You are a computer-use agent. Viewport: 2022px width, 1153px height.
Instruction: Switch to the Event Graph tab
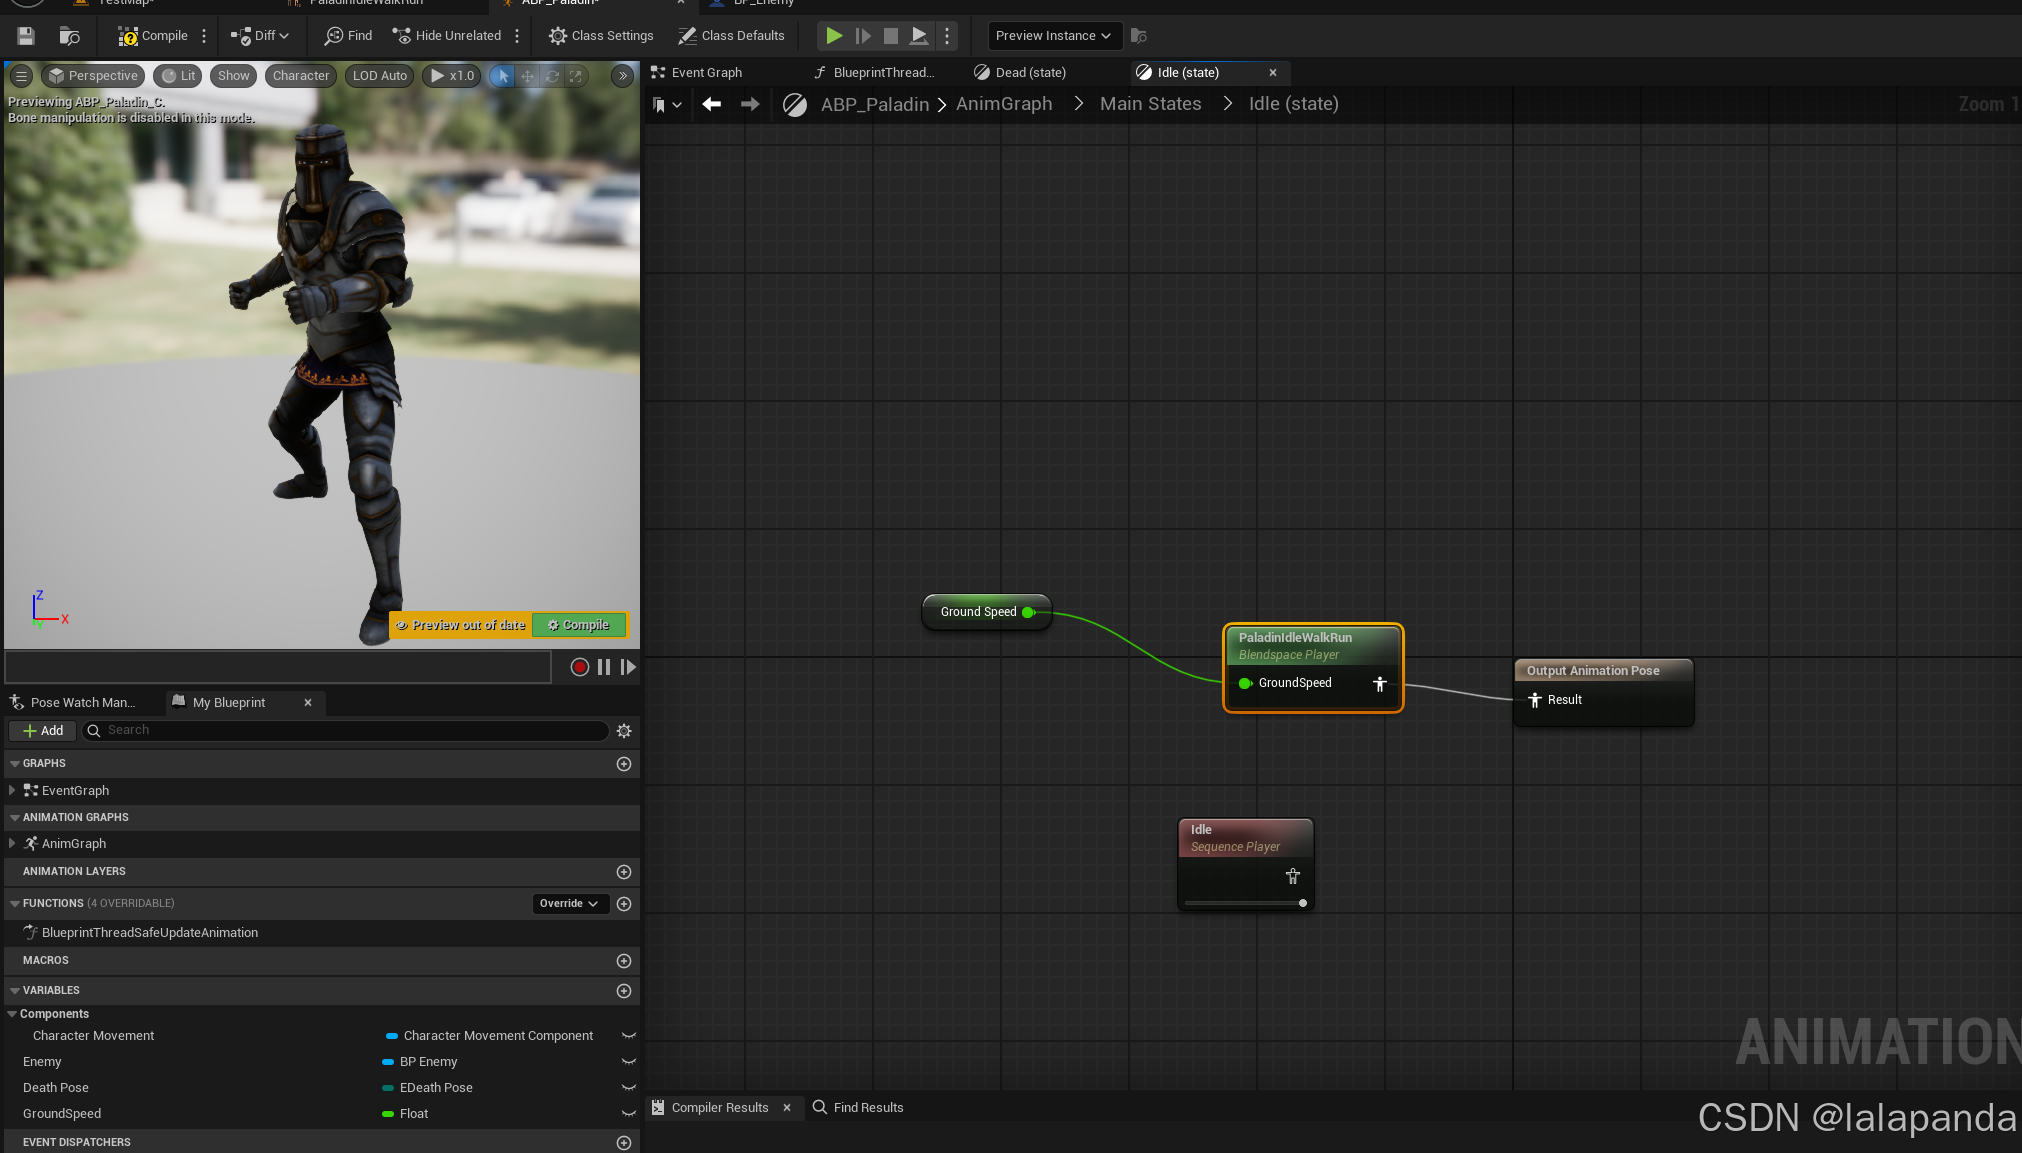(706, 73)
